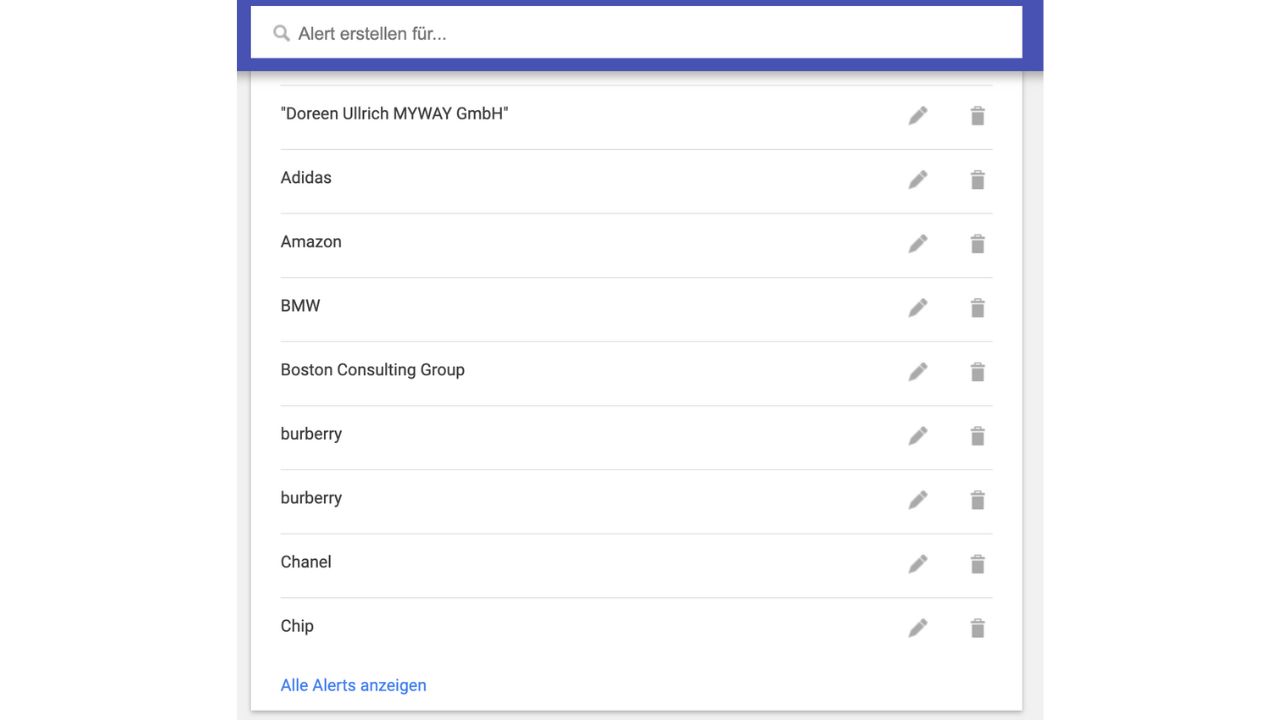The width and height of the screenshot is (1280, 720).
Task: Remove the BMW alert
Action: [x=977, y=307]
